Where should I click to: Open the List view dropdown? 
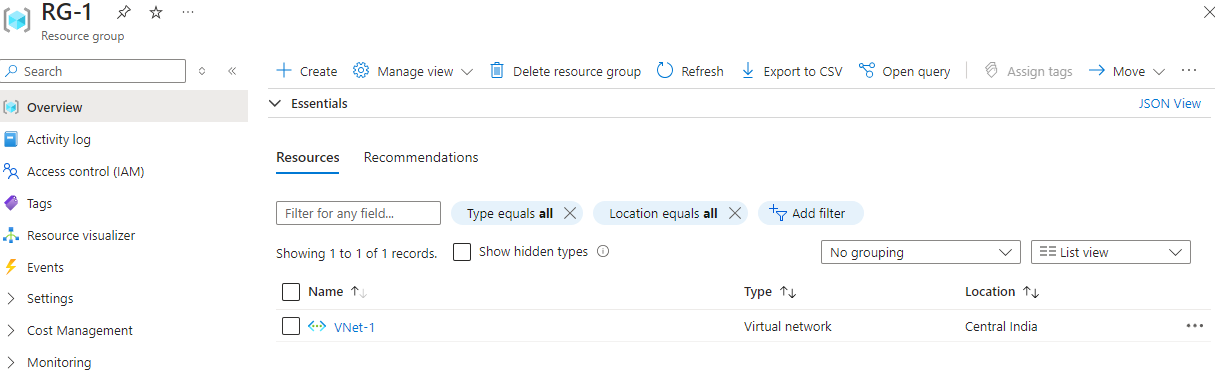point(1111,252)
